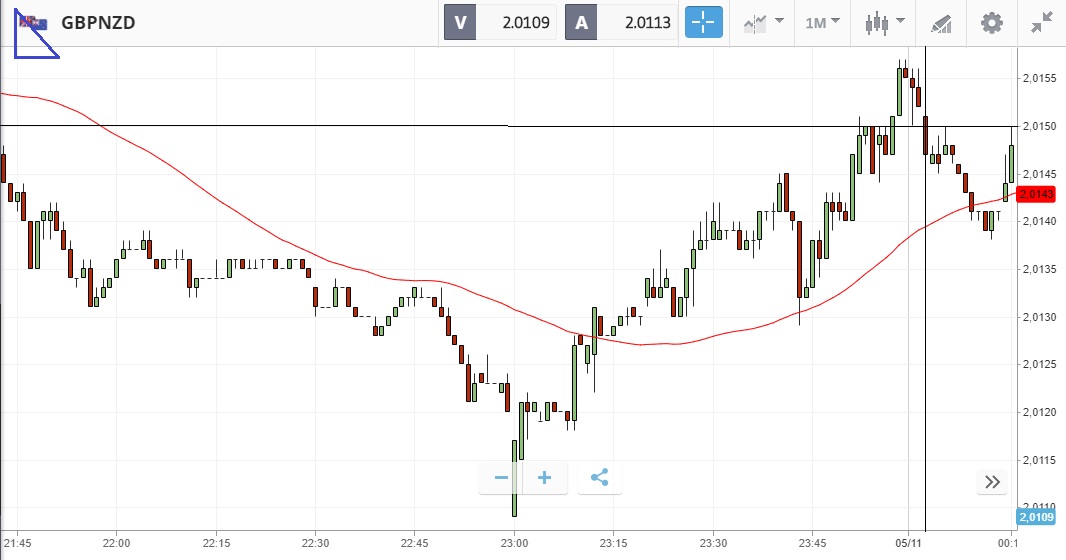Zoom in chart with plus button

[545, 478]
